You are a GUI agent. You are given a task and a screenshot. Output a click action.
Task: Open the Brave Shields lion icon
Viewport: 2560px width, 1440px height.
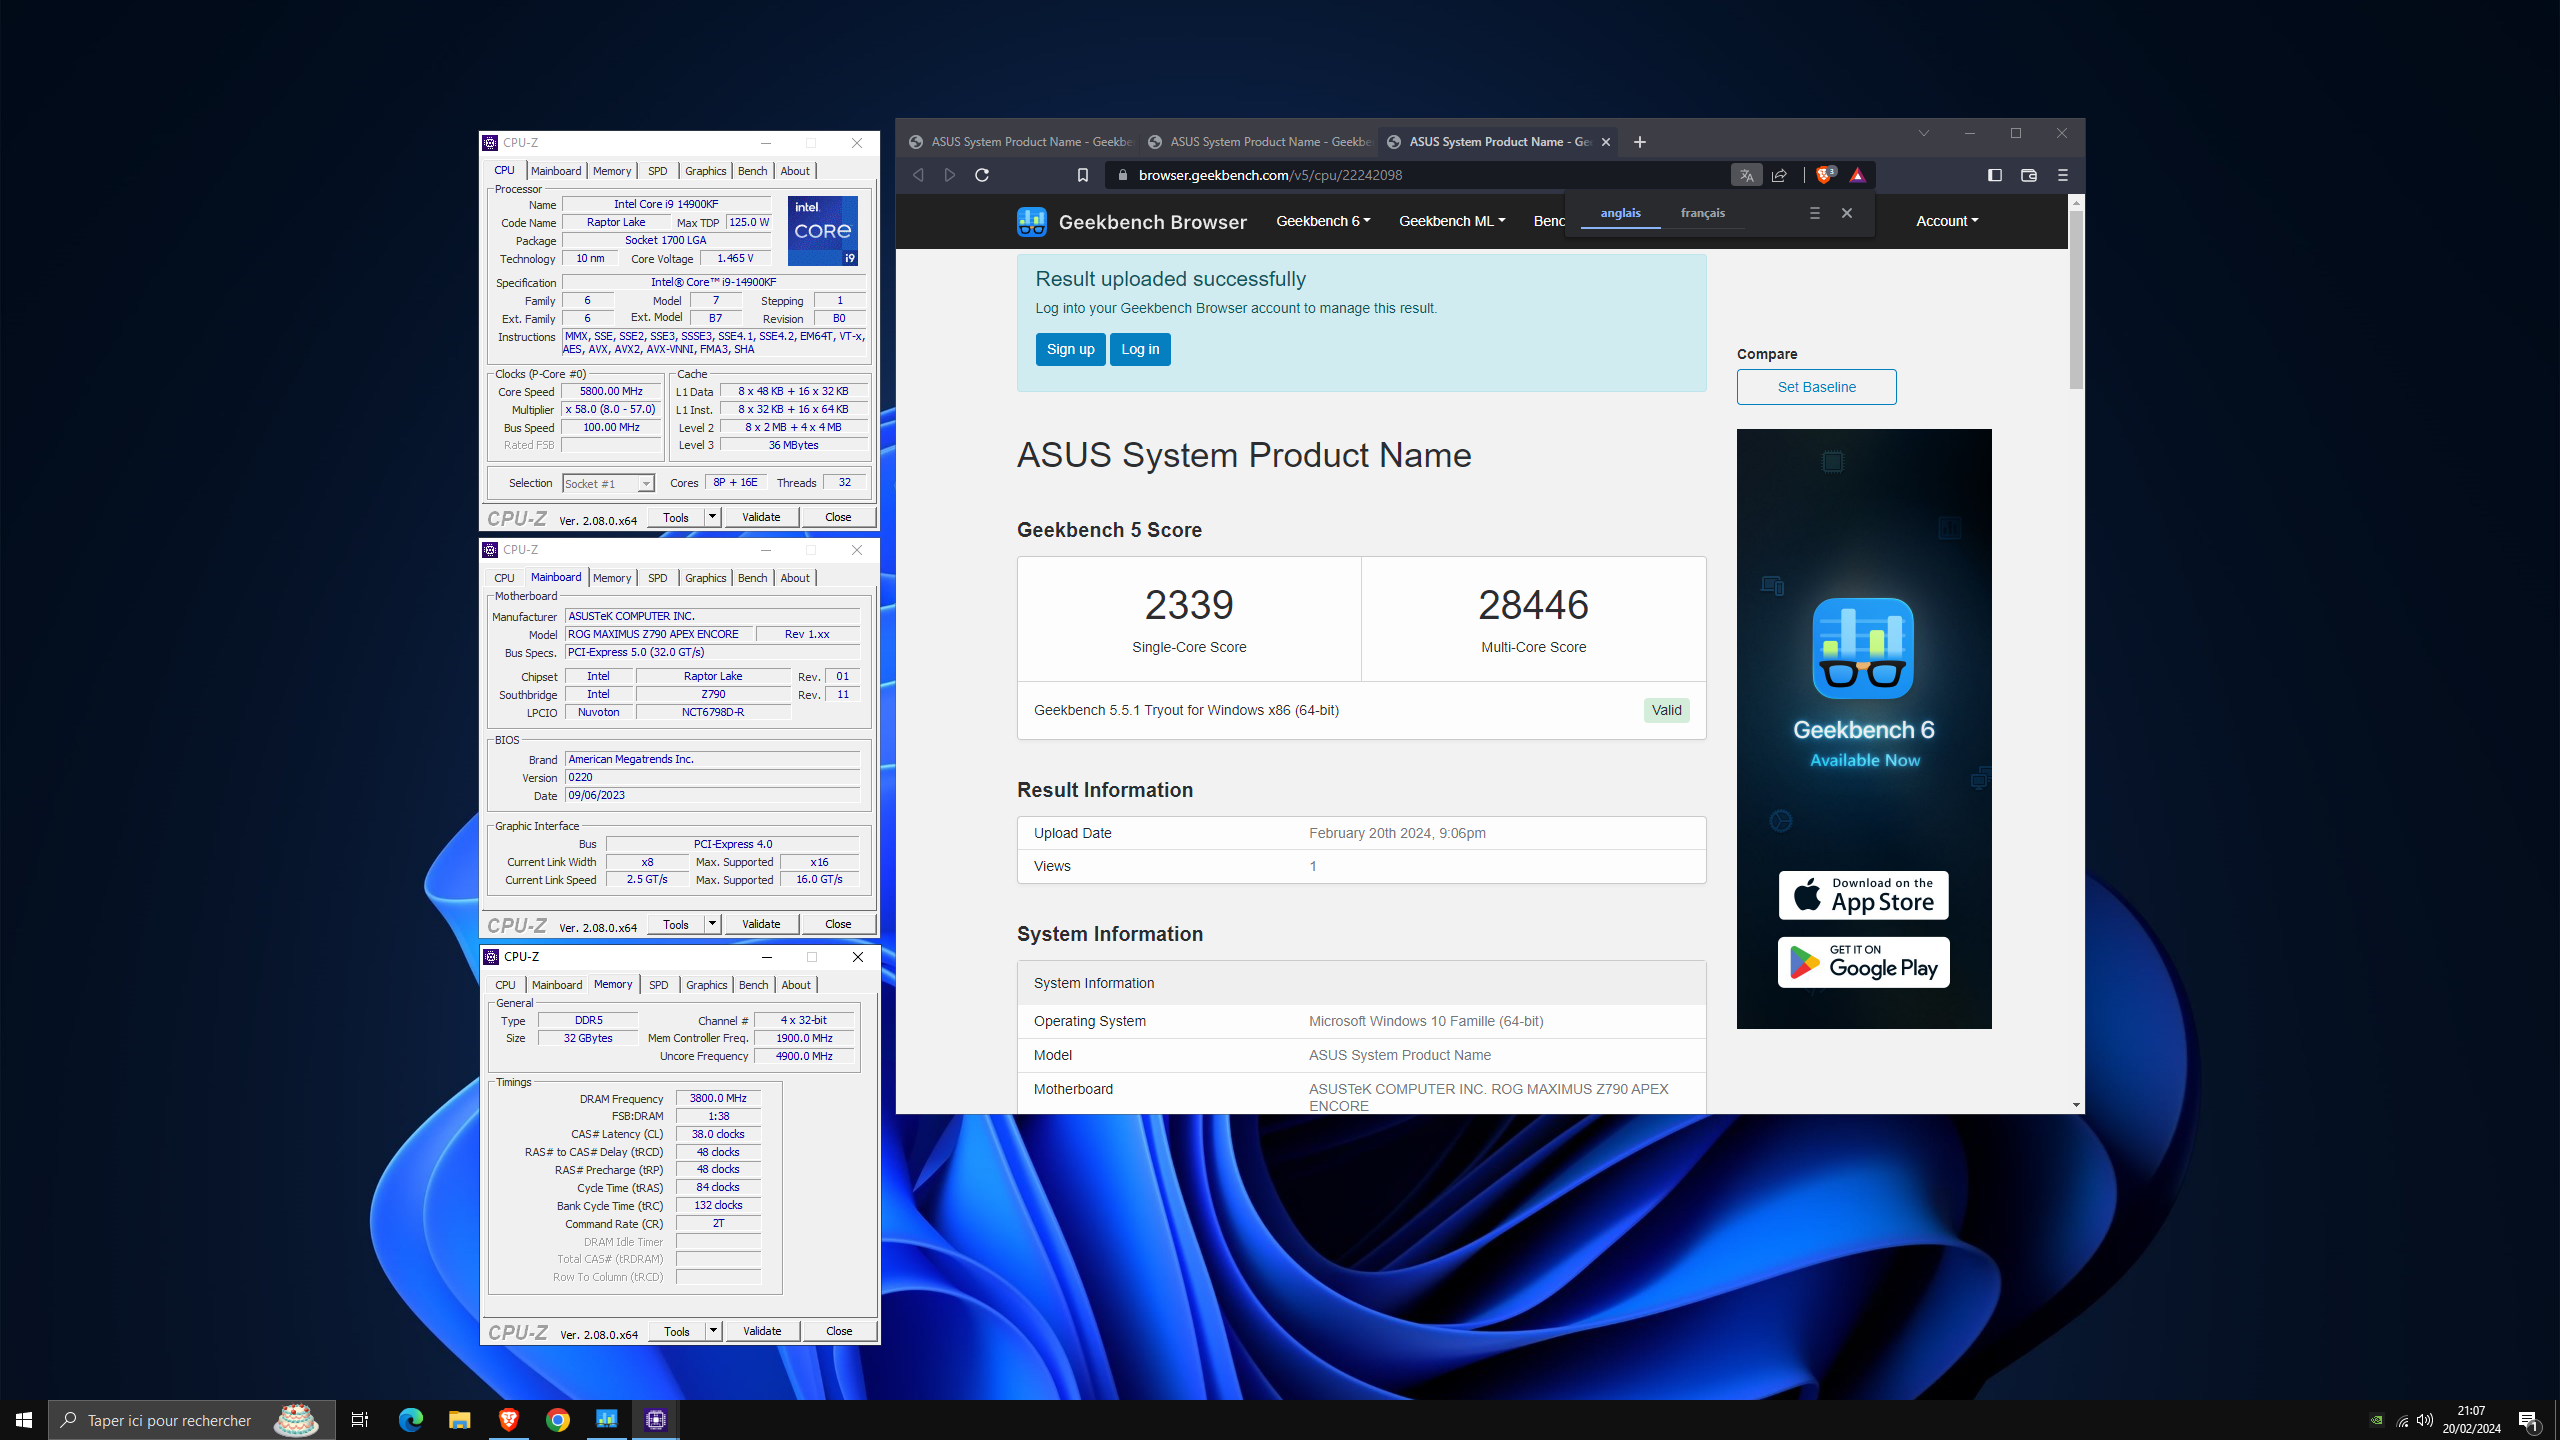pos(1825,175)
